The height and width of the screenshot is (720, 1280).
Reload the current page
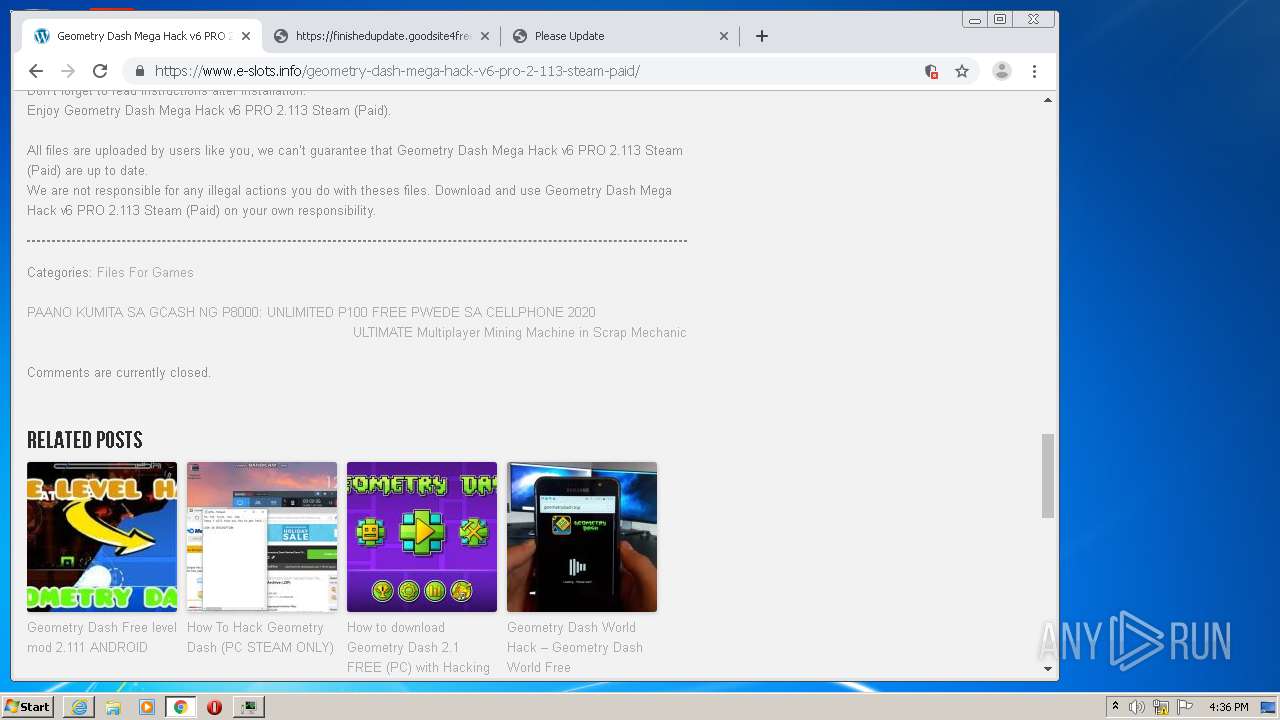(x=100, y=71)
